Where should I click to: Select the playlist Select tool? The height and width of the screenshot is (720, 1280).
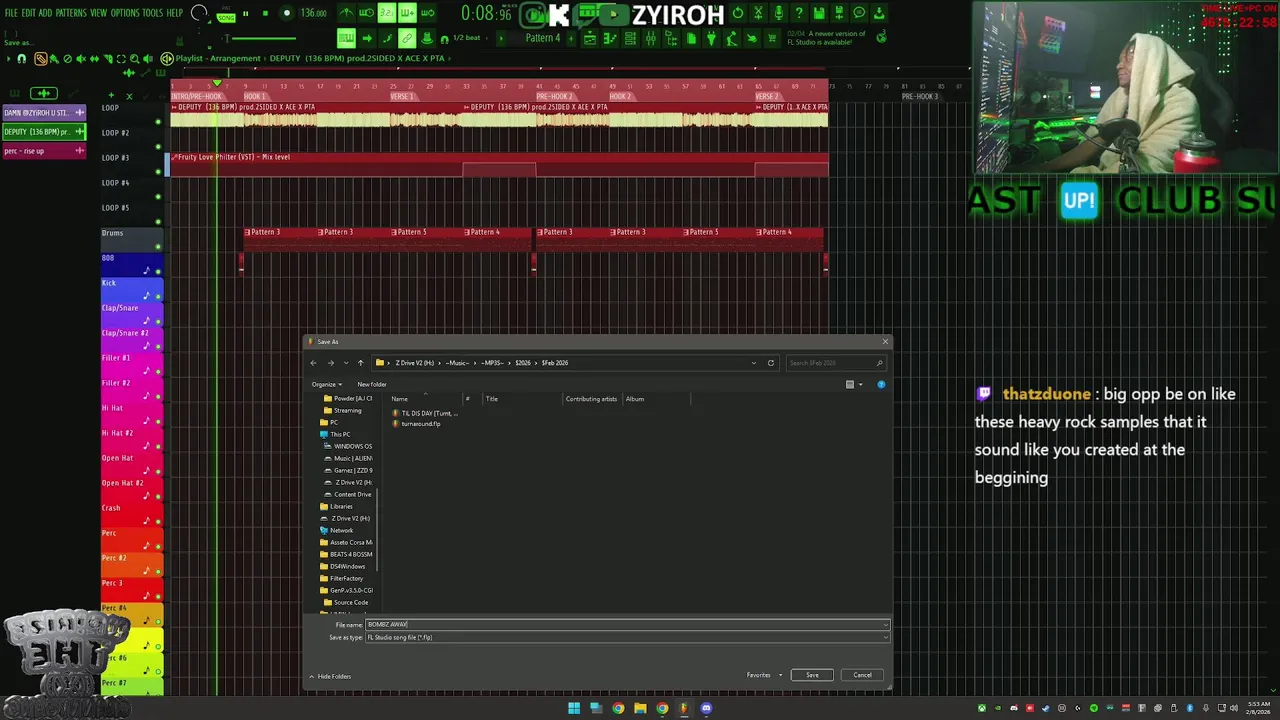121,59
